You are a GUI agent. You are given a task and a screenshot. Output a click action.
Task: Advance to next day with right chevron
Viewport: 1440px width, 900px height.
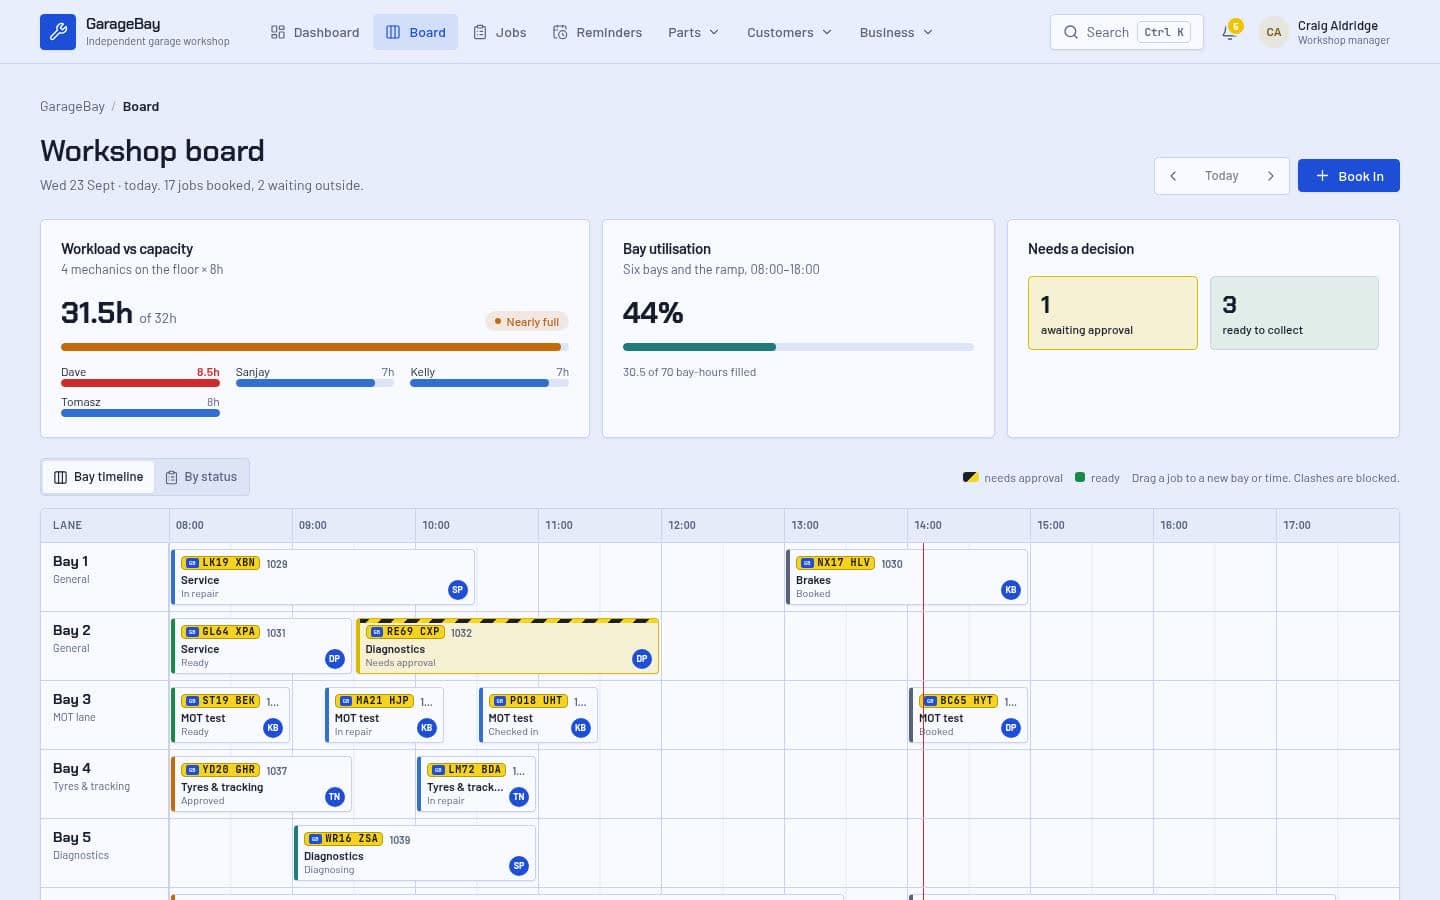tap(1271, 176)
